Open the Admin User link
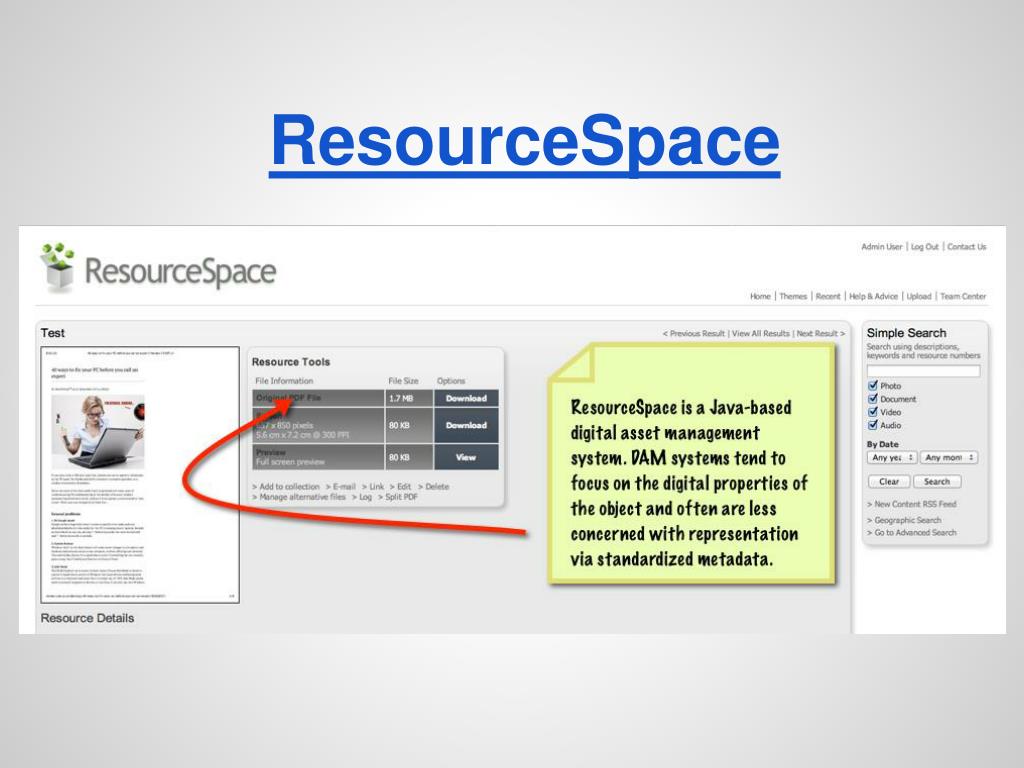Image resolution: width=1024 pixels, height=768 pixels. coord(881,247)
